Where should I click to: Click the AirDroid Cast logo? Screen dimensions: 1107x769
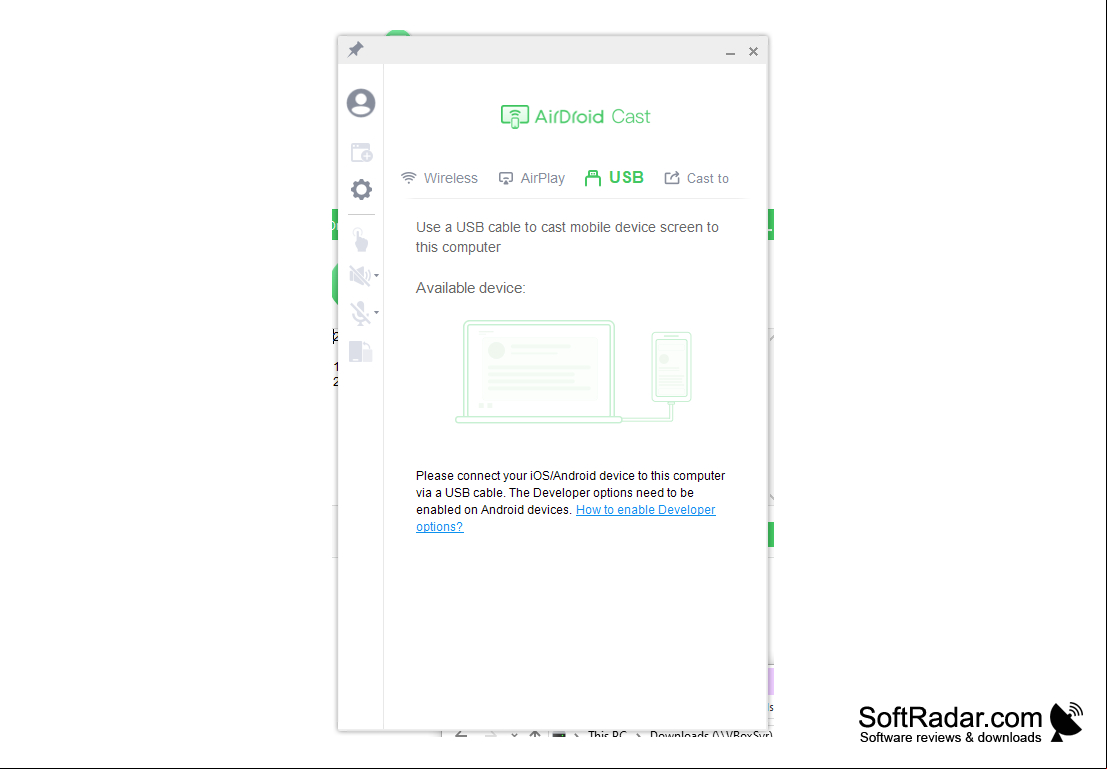[x=575, y=117]
